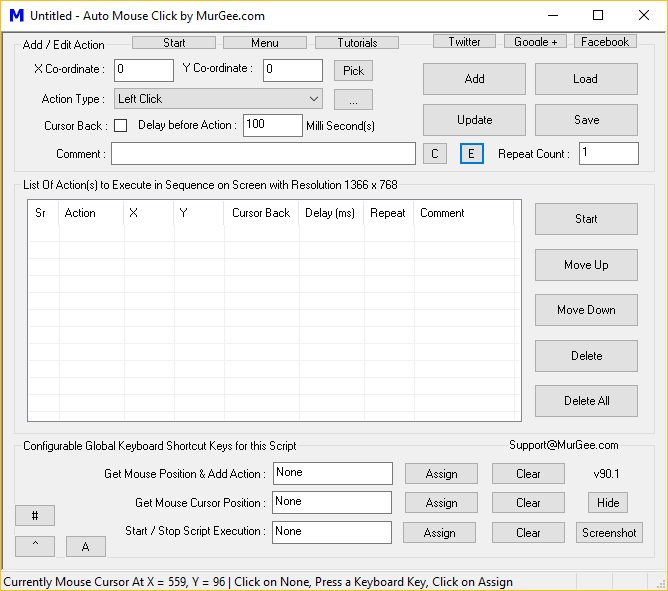The height and width of the screenshot is (591, 668).
Task: Expand the Action Type dropdown
Action: point(218,99)
